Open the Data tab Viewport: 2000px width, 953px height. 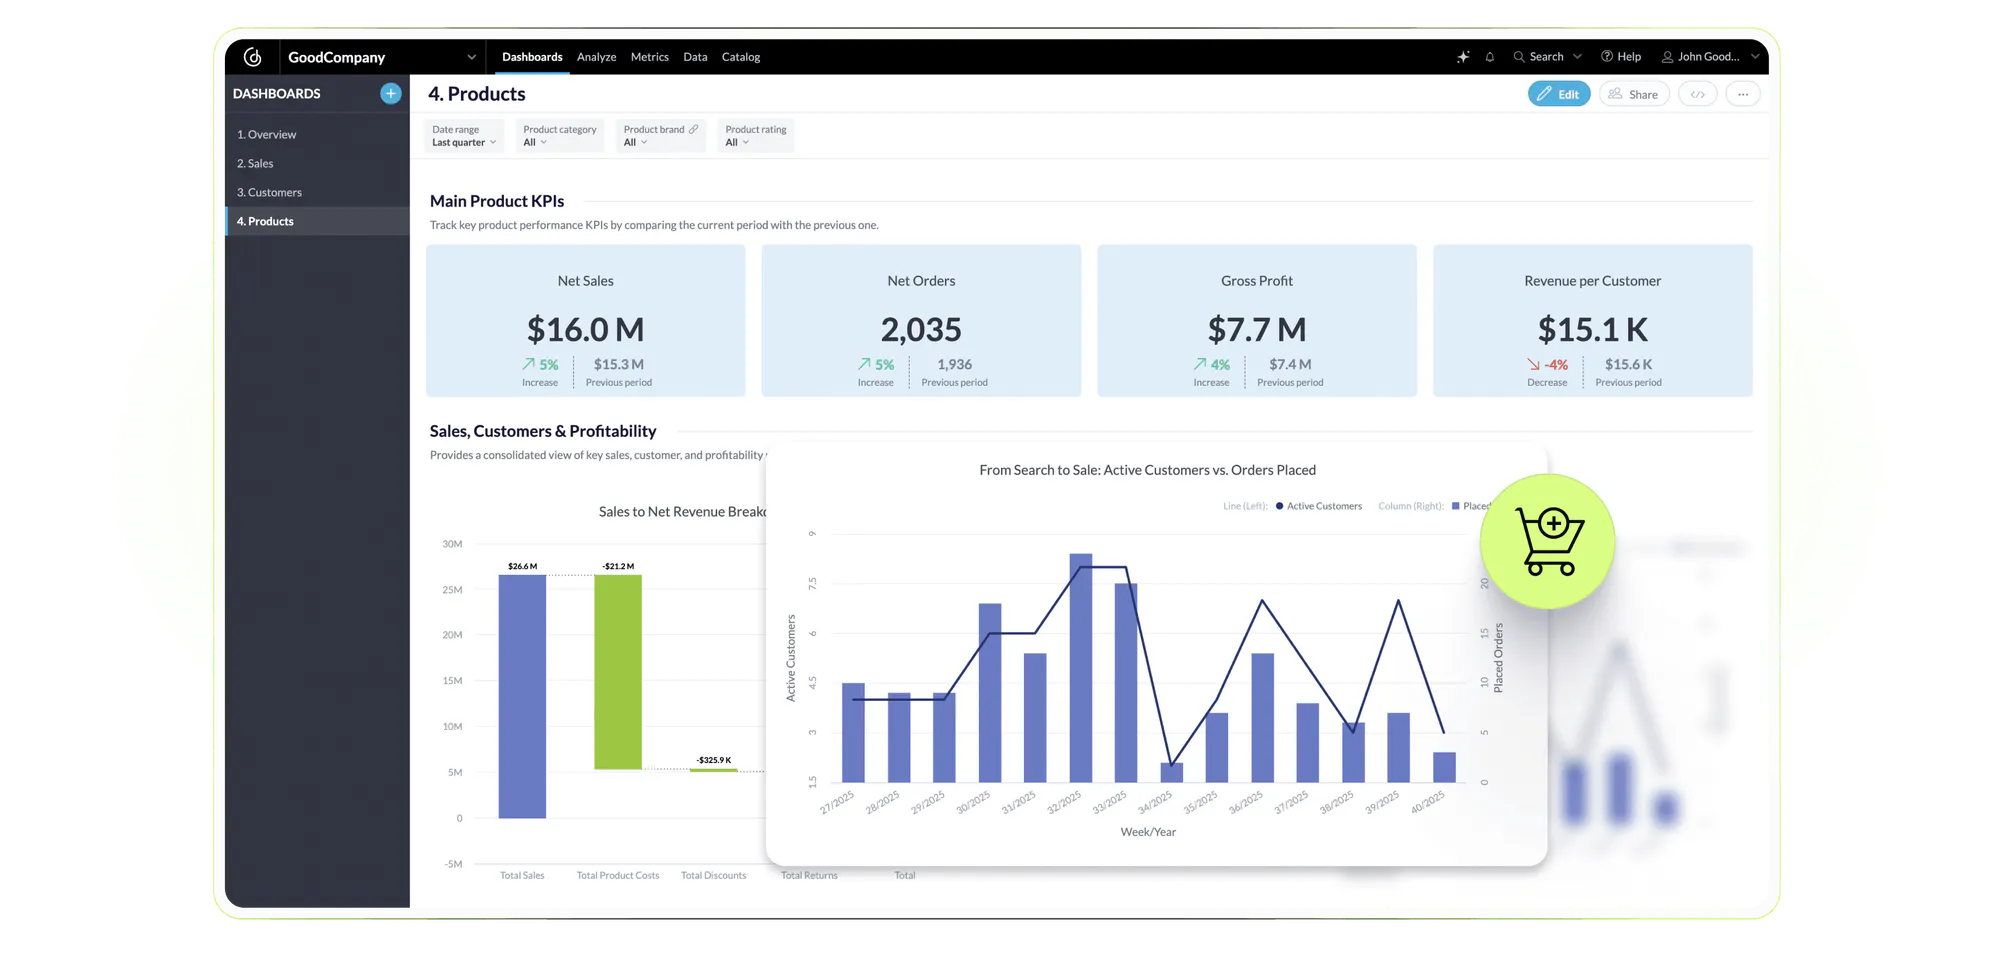(695, 57)
